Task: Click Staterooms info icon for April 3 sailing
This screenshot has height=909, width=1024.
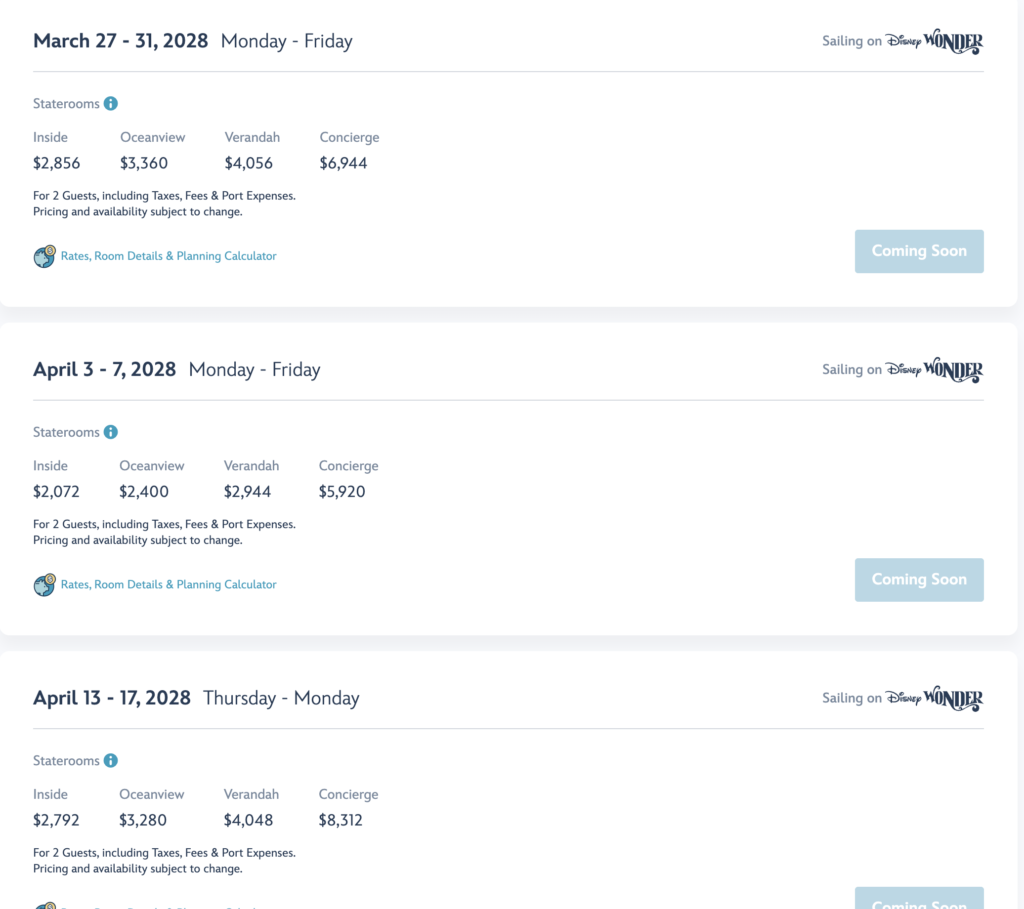Action: pyautogui.click(x=111, y=432)
